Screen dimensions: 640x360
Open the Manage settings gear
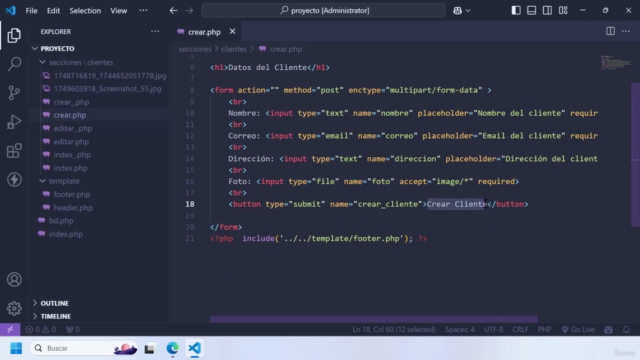click(14, 308)
